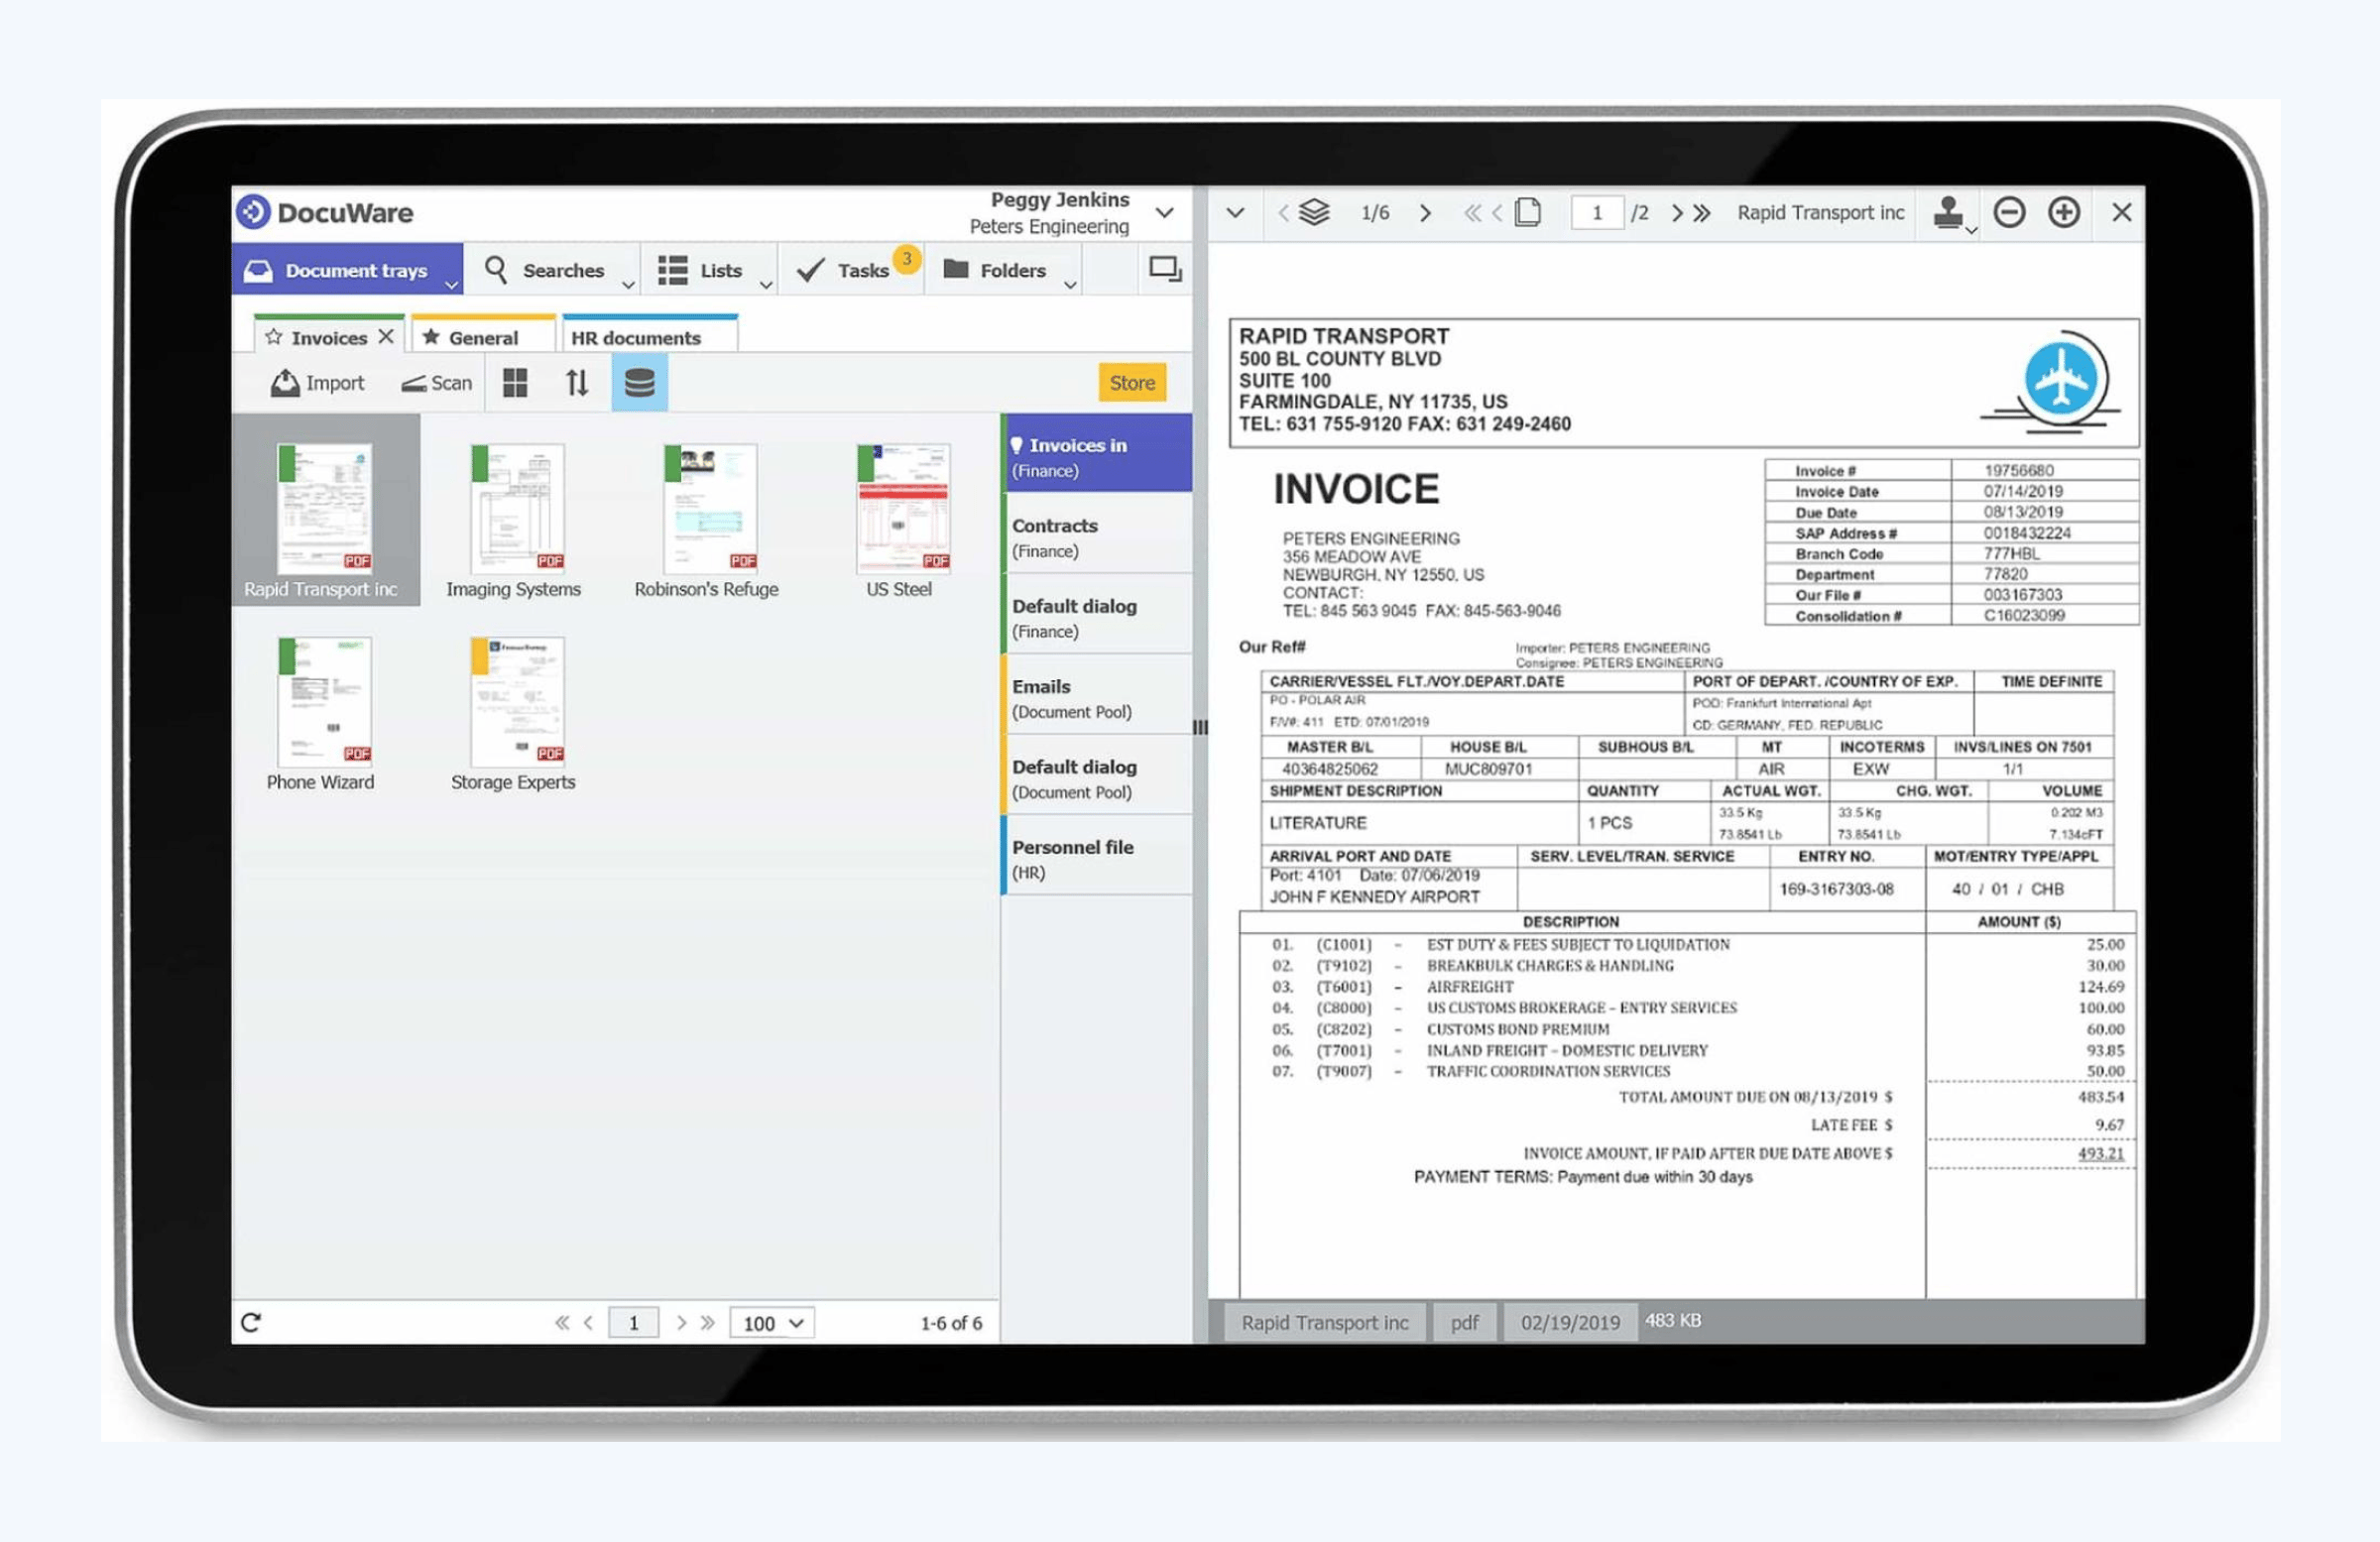Click the splitter handle between tray and viewer
The image size is (2380, 1542).
tap(1200, 727)
